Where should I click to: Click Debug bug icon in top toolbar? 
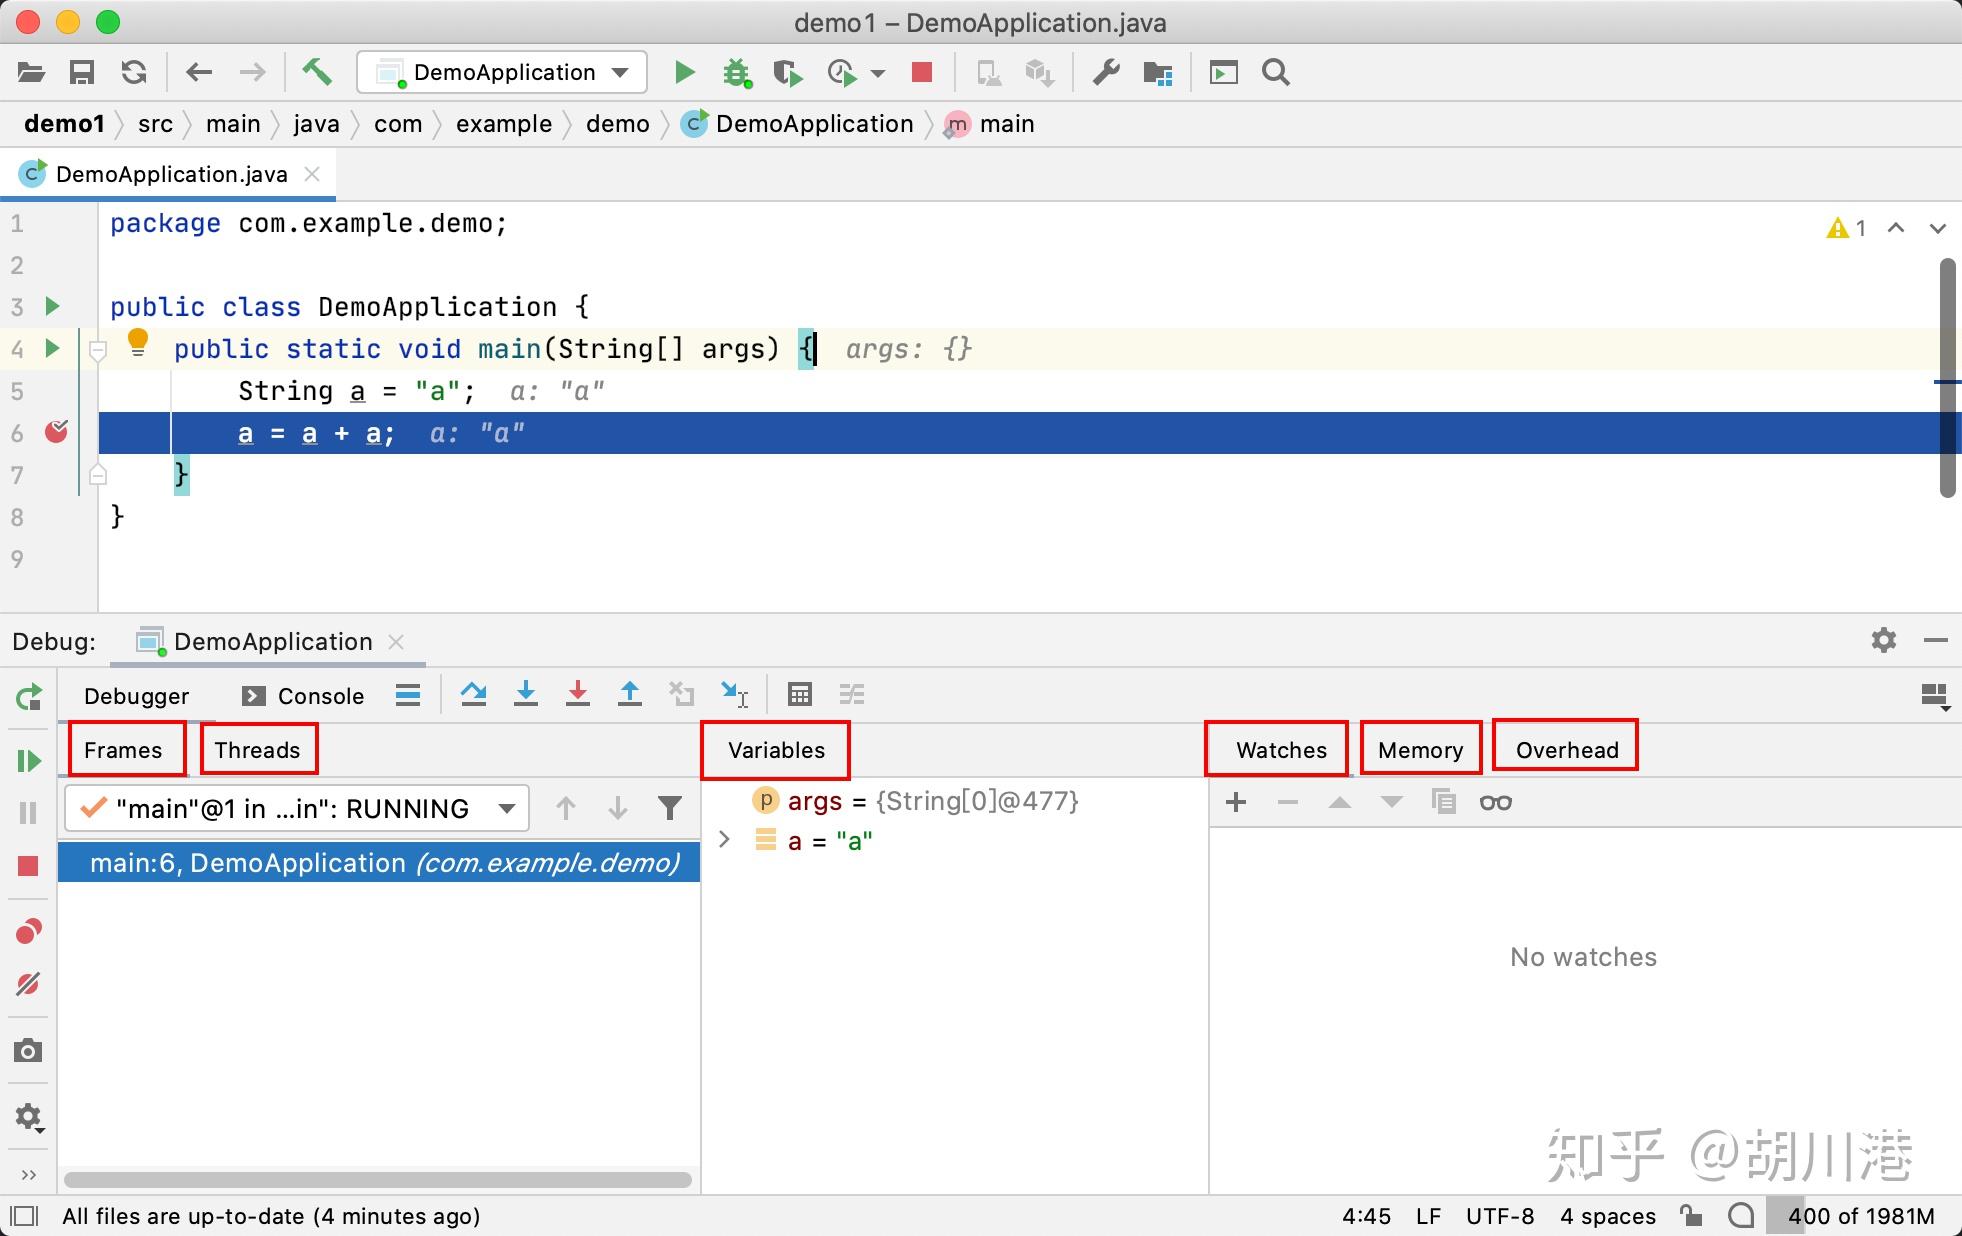(737, 72)
